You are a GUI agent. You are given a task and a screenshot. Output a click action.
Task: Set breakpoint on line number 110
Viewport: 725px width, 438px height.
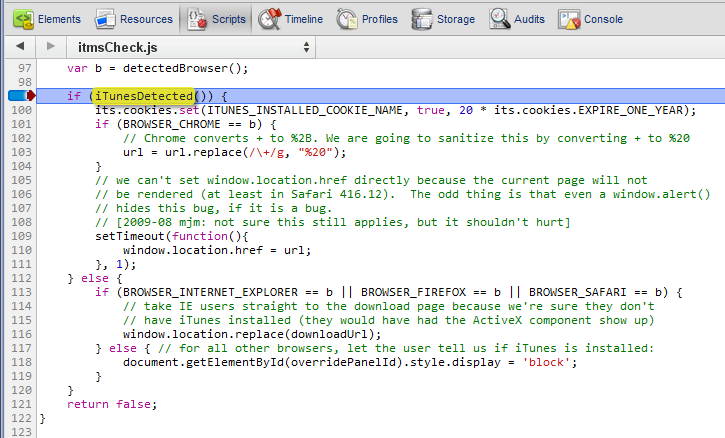pyautogui.click(x=22, y=250)
